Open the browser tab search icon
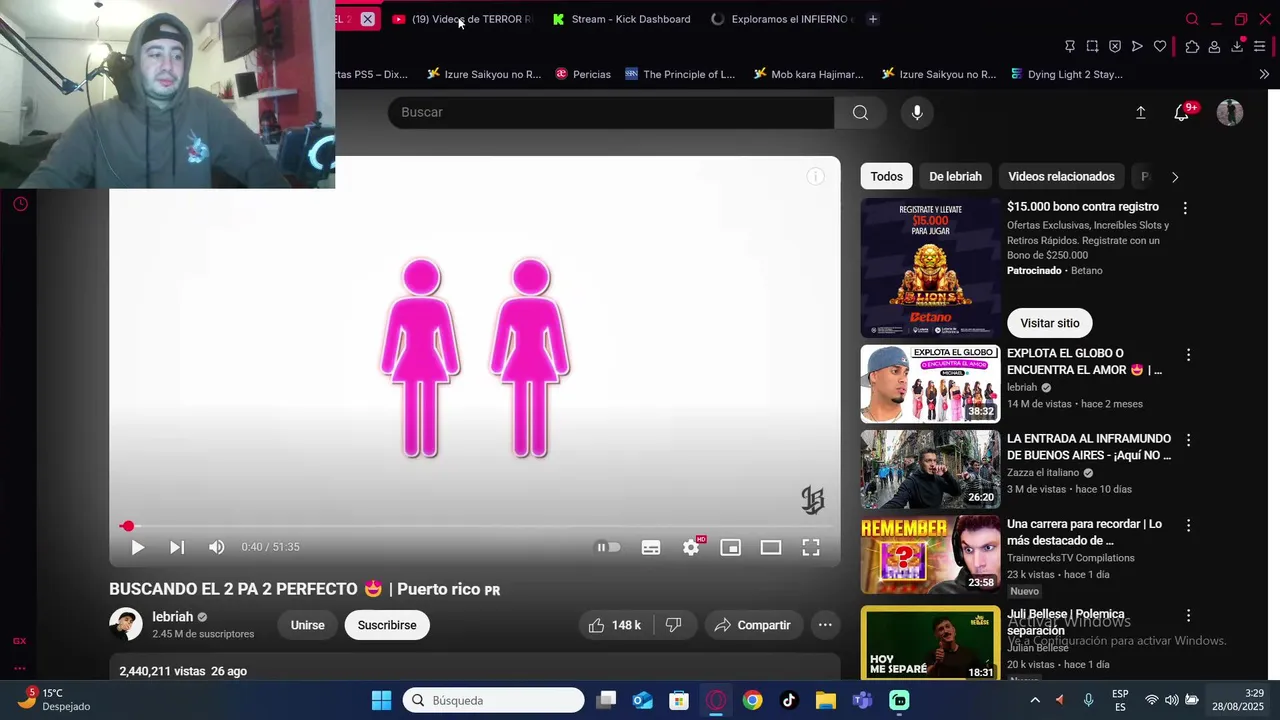1280x720 pixels. (x=1192, y=19)
